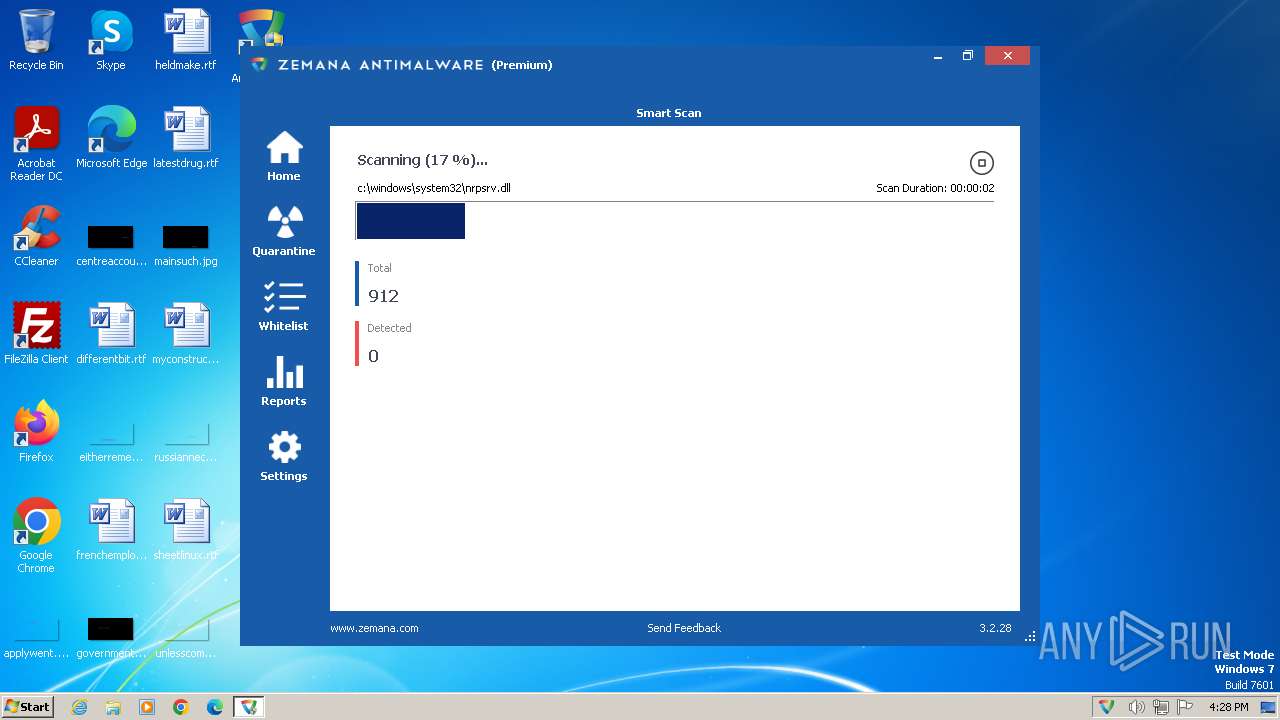Select Zemana taskbar button
The width and height of the screenshot is (1280, 720).
249,707
